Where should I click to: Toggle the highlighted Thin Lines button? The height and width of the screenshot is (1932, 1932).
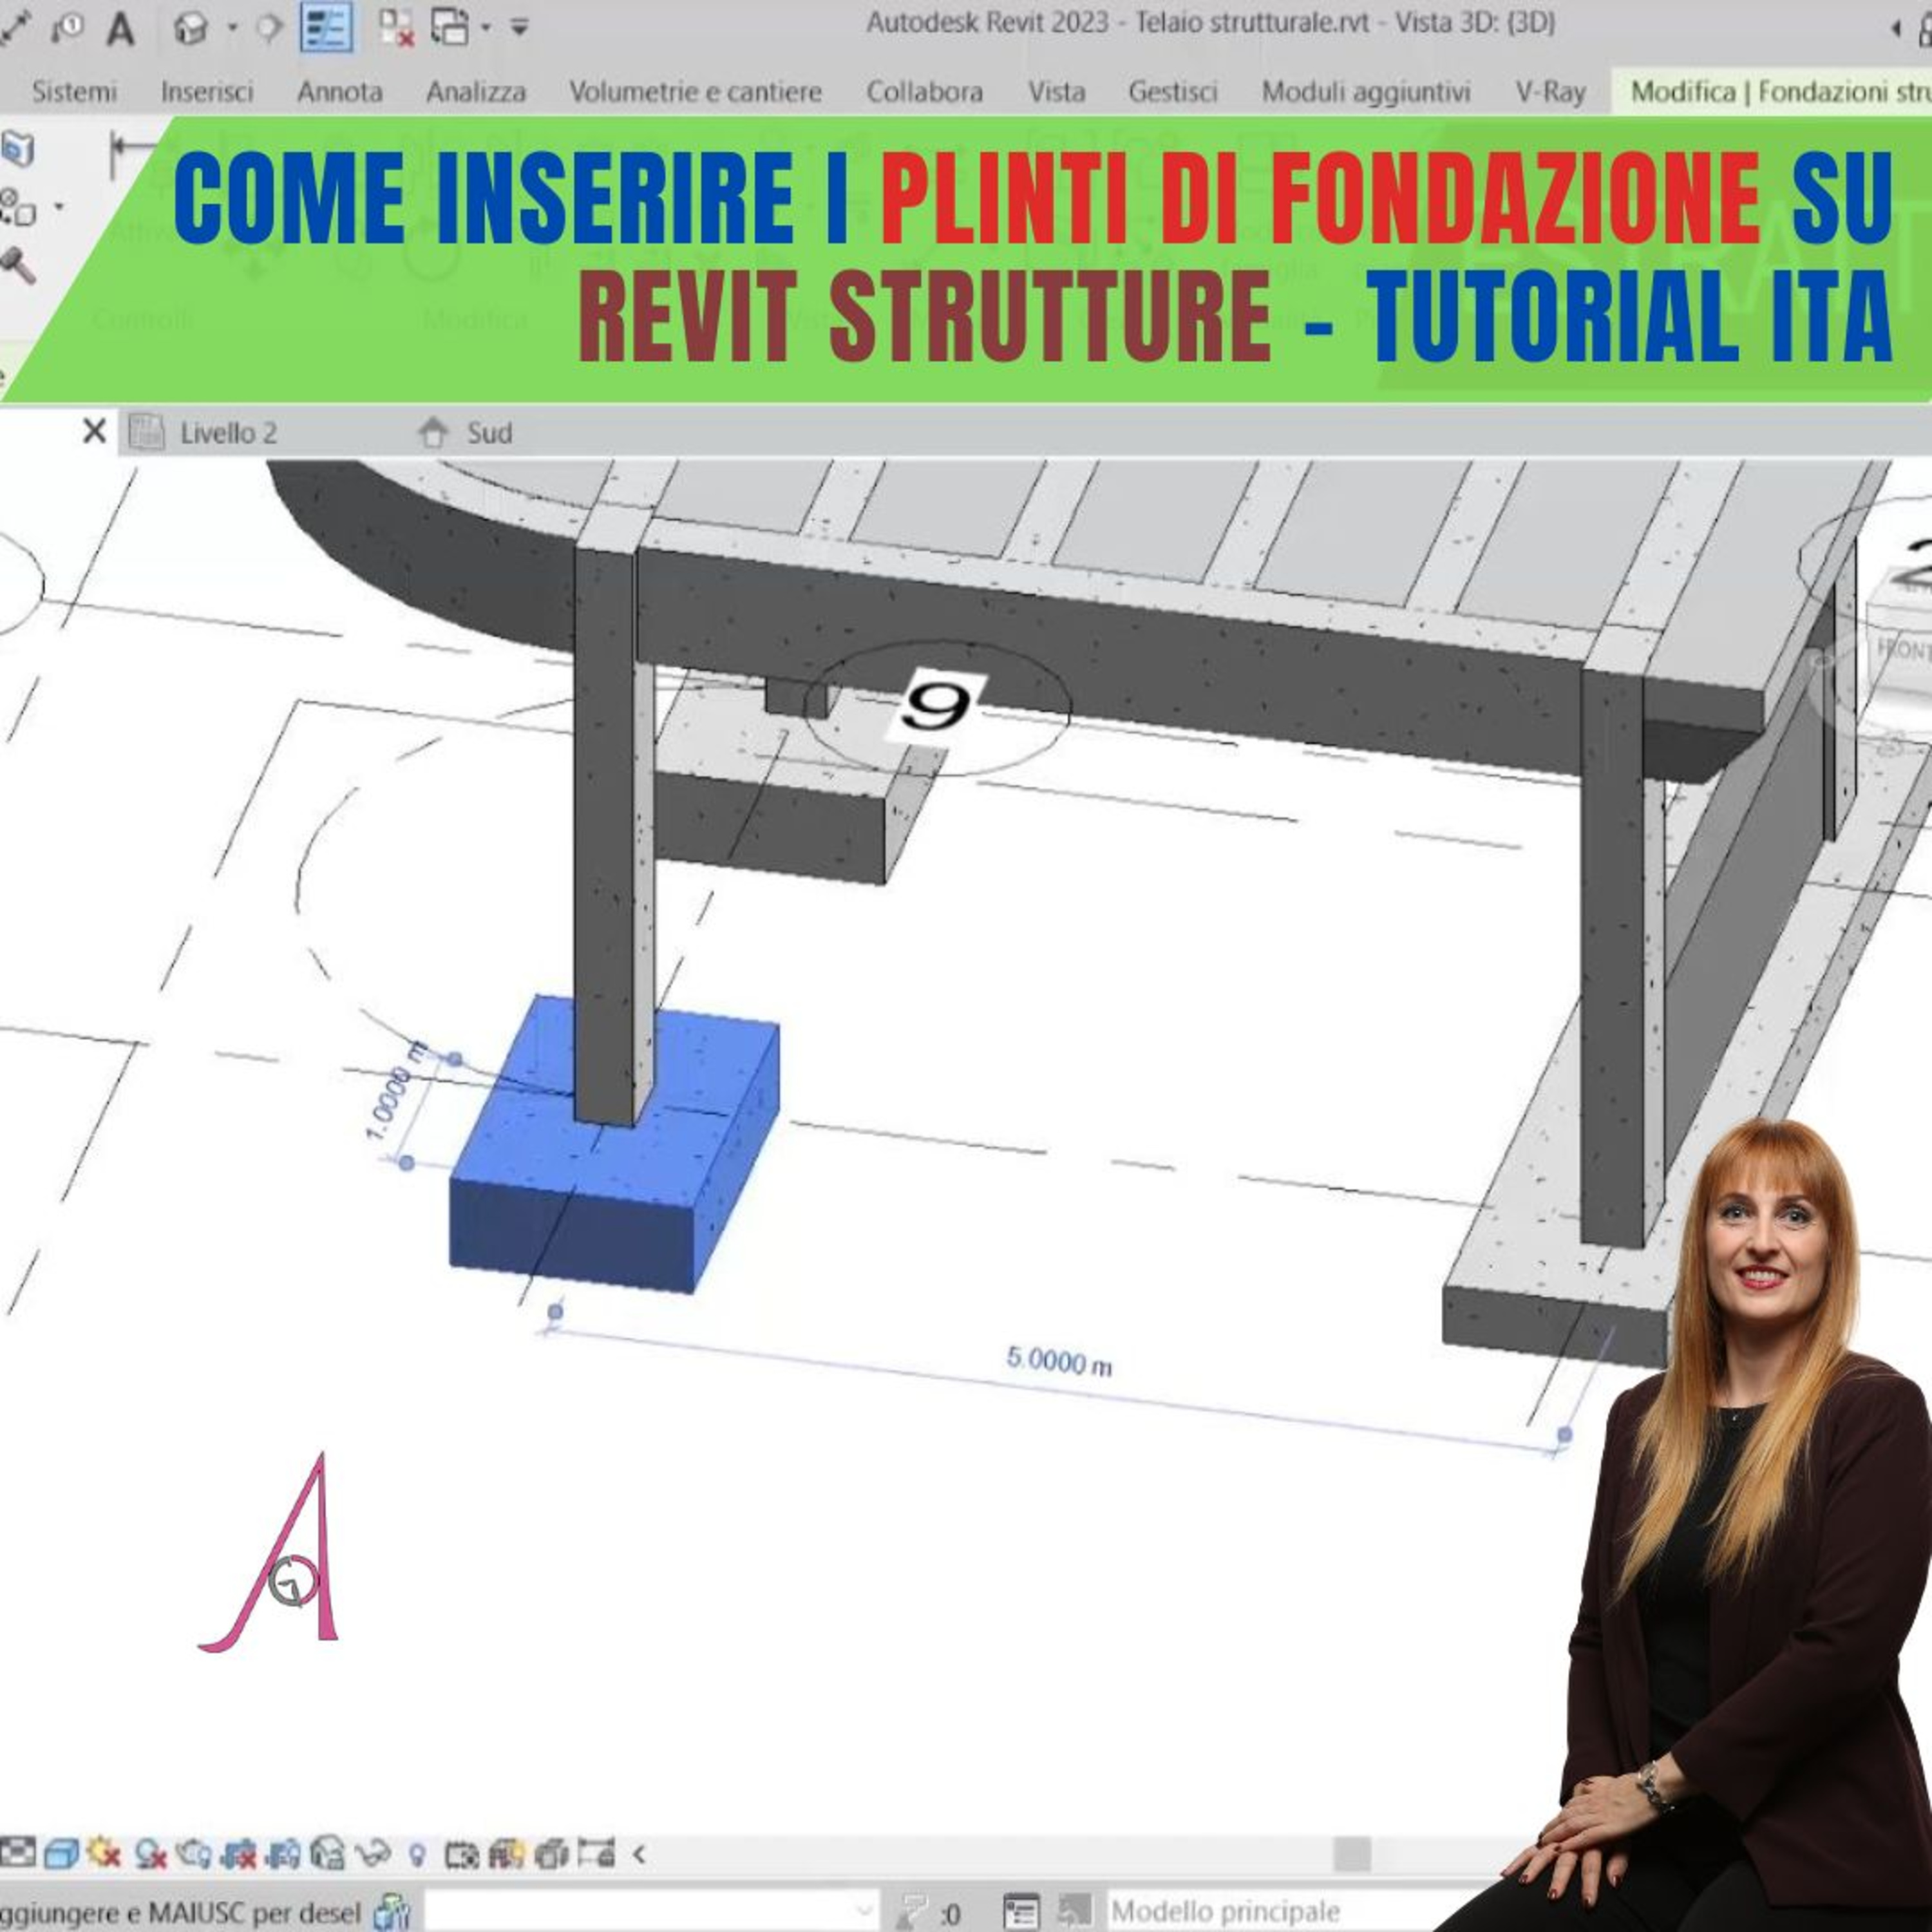[327, 28]
